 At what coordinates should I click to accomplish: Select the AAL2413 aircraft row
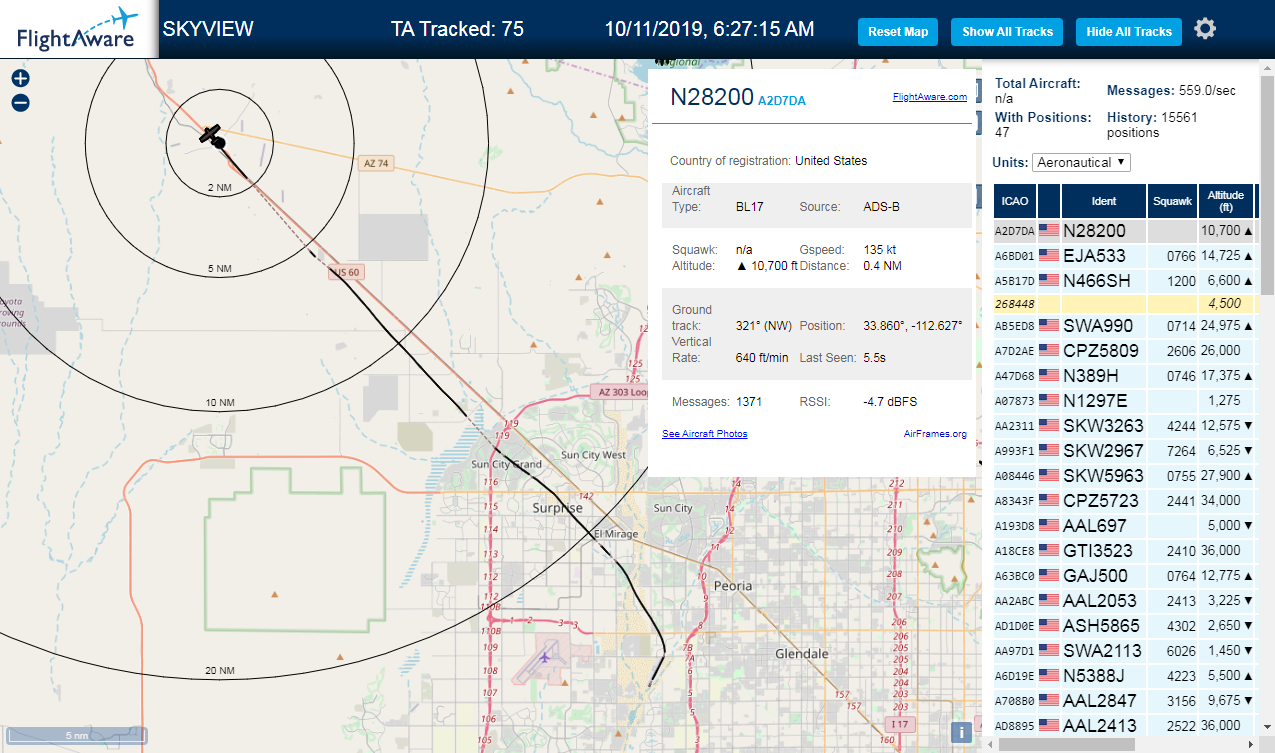[1124, 726]
